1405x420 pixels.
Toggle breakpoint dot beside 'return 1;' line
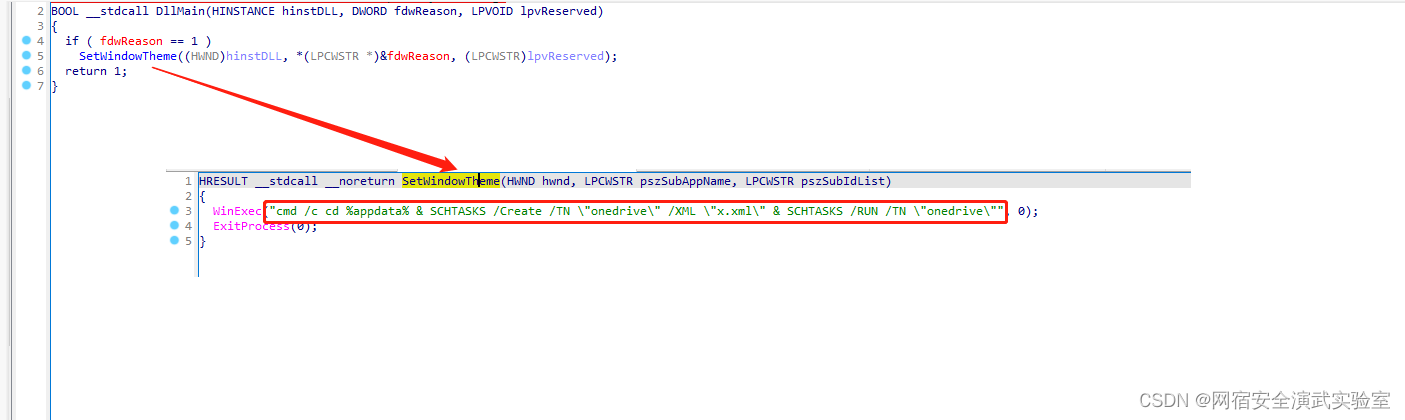pyautogui.click(x=27, y=71)
